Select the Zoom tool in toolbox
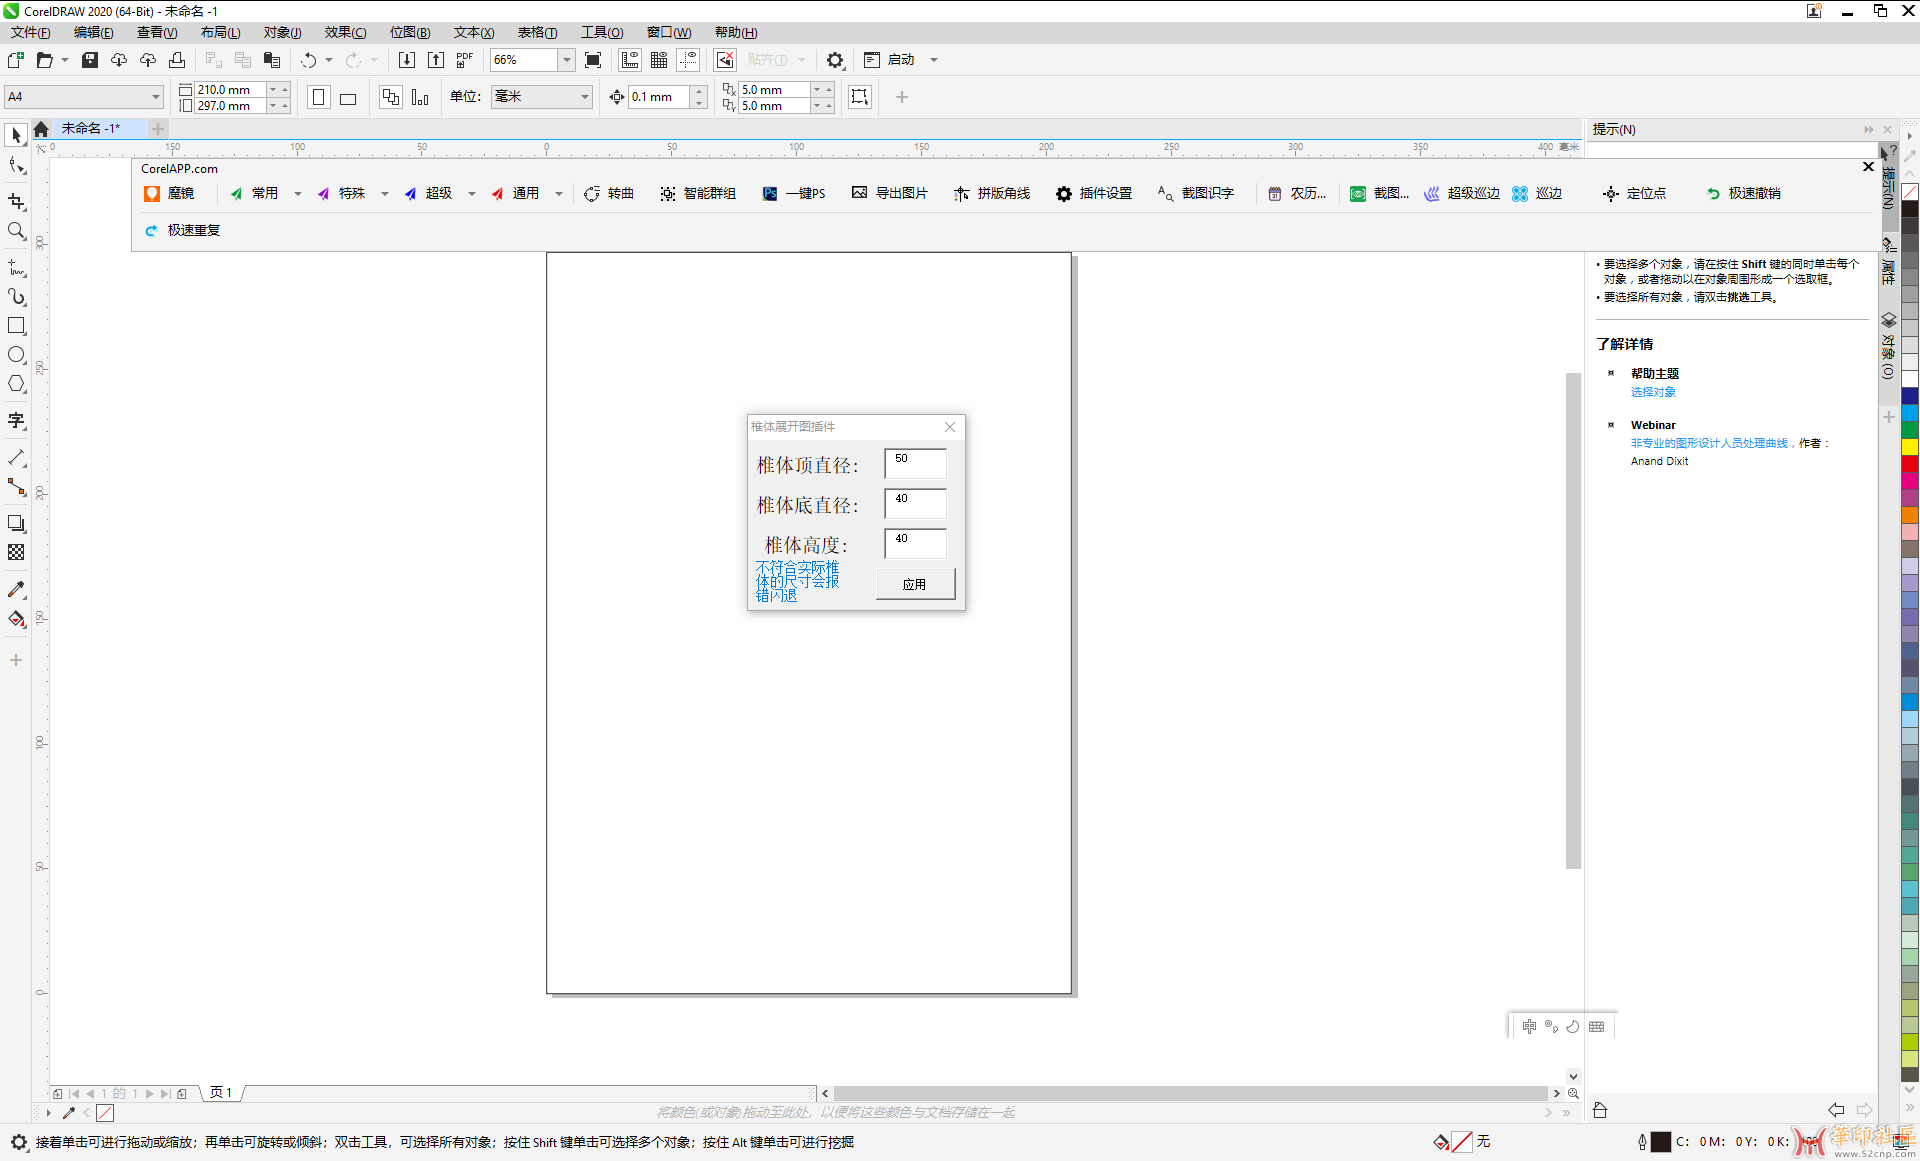The image size is (1920, 1161). coord(16,231)
